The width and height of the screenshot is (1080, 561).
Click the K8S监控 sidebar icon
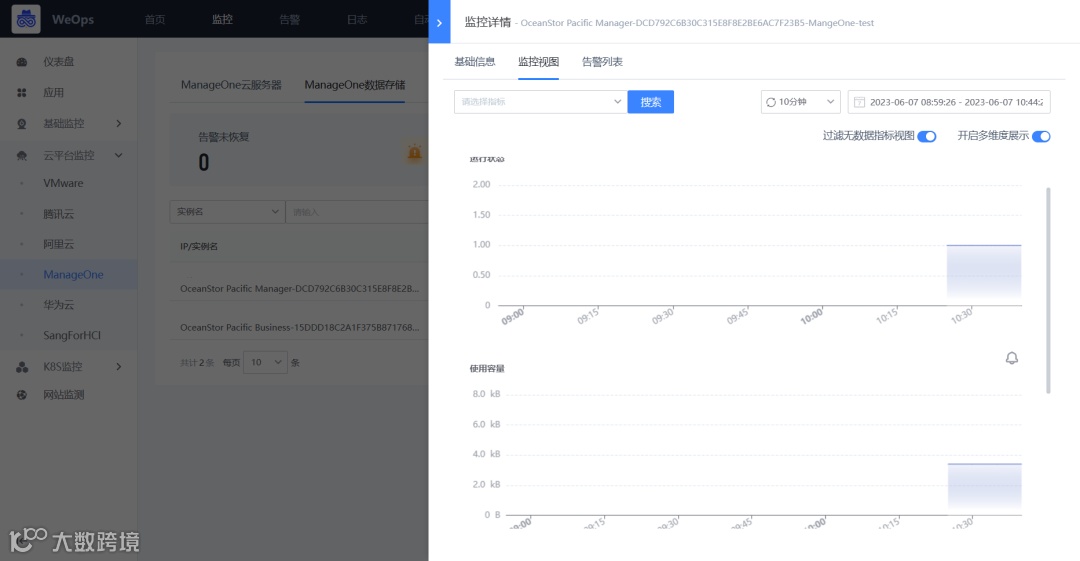[x=22, y=367]
